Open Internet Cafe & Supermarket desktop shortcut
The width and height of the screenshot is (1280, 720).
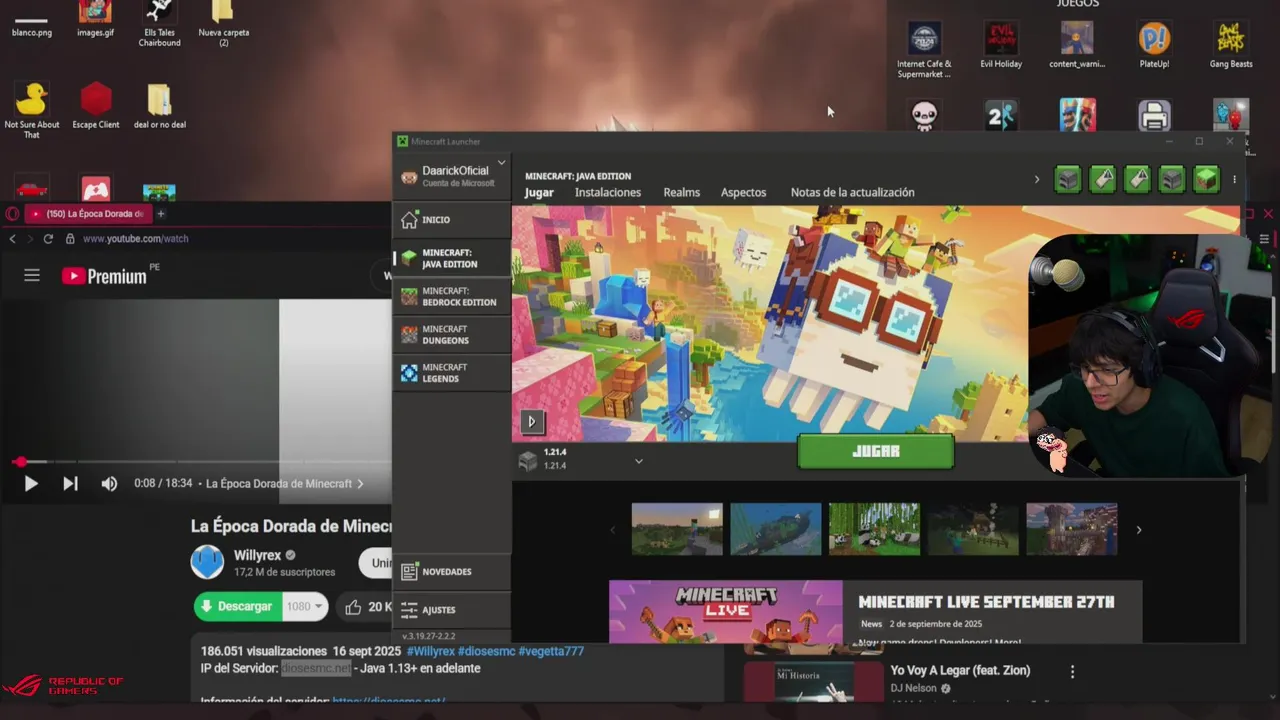pos(924,50)
